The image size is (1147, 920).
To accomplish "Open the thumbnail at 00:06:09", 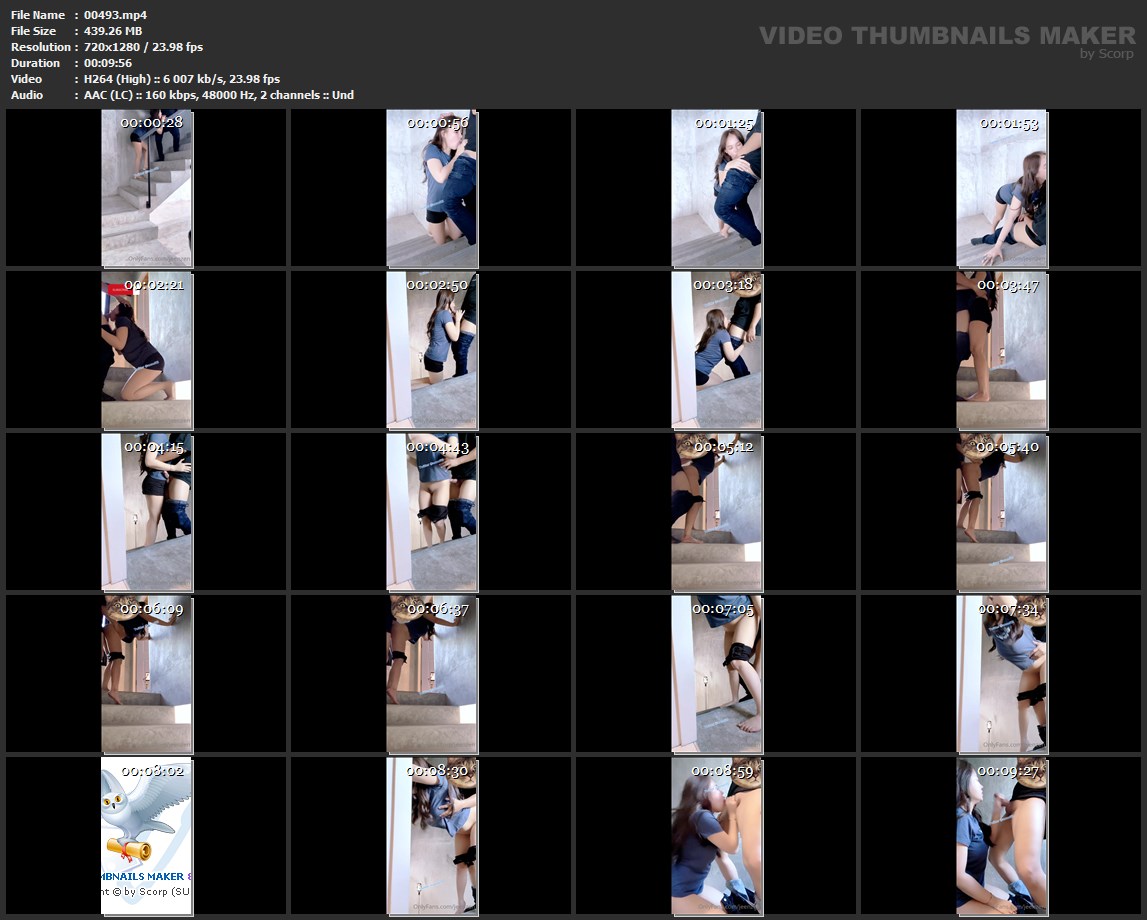I will click(146, 673).
